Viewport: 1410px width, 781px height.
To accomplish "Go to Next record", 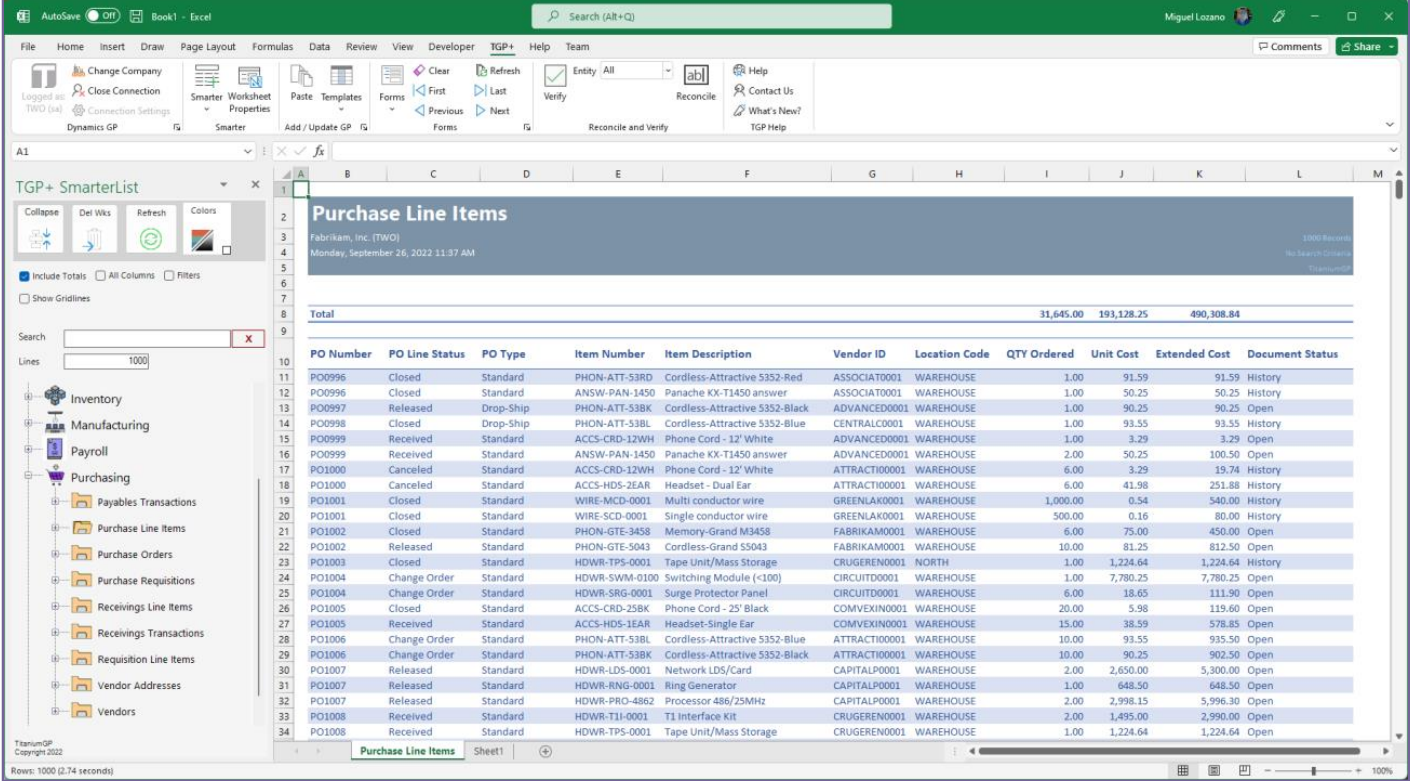I will (x=492, y=111).
